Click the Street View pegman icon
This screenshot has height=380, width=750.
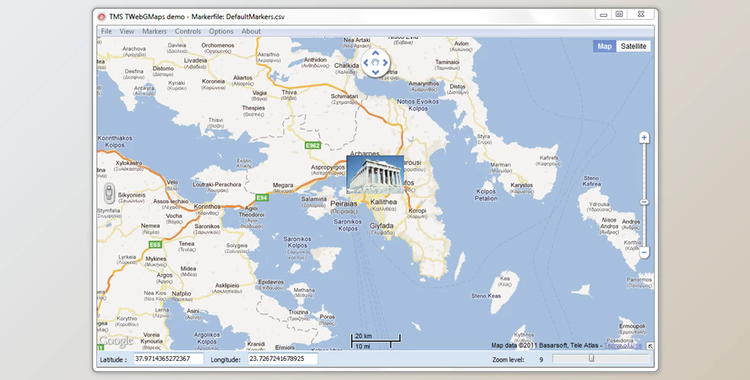pyautogui.click(x=109, y=193)
